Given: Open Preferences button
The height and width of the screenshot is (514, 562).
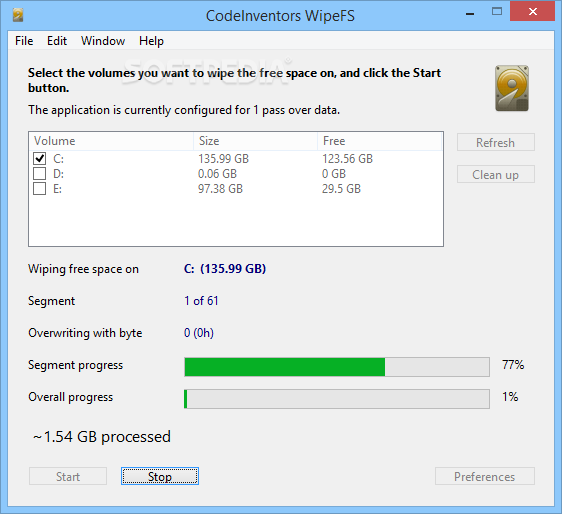Looking at the screenshot, I should coord(485,476).
